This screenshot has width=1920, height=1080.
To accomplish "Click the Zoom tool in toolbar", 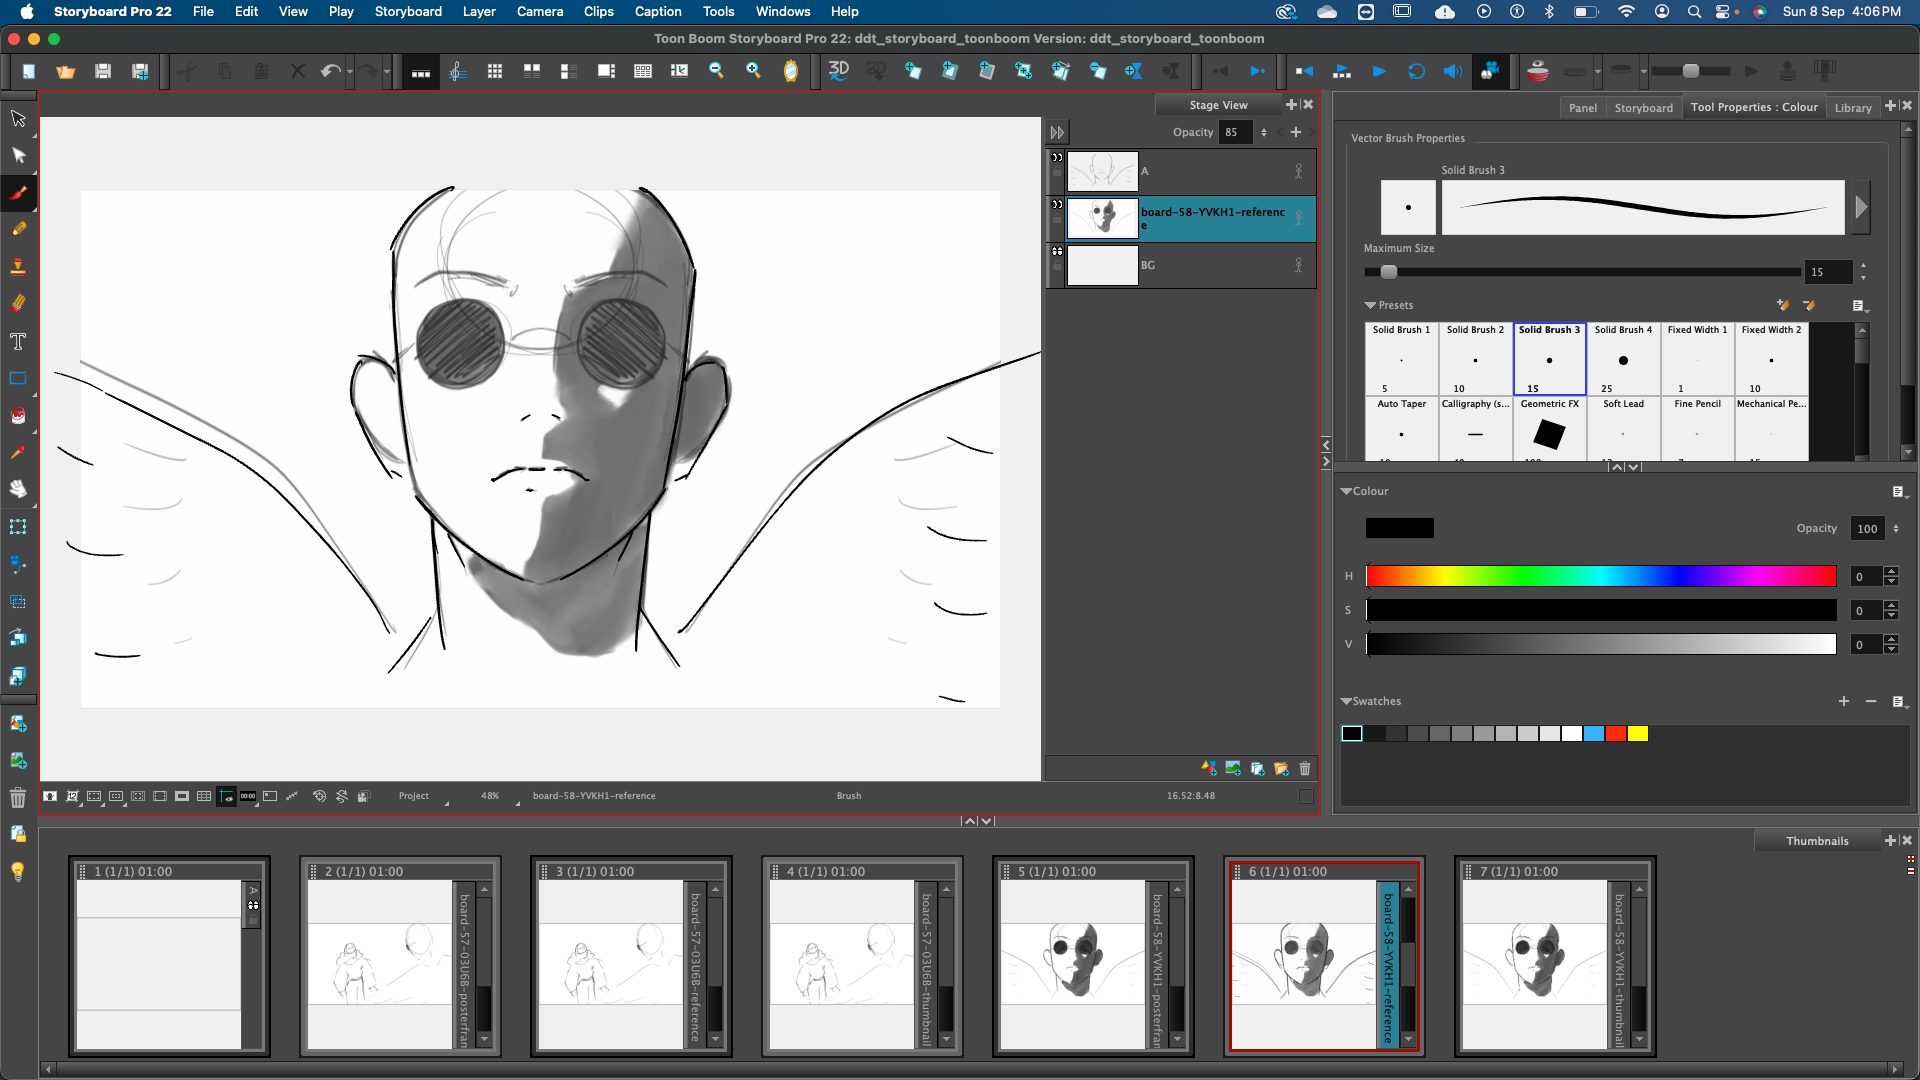I will (752, 70).
